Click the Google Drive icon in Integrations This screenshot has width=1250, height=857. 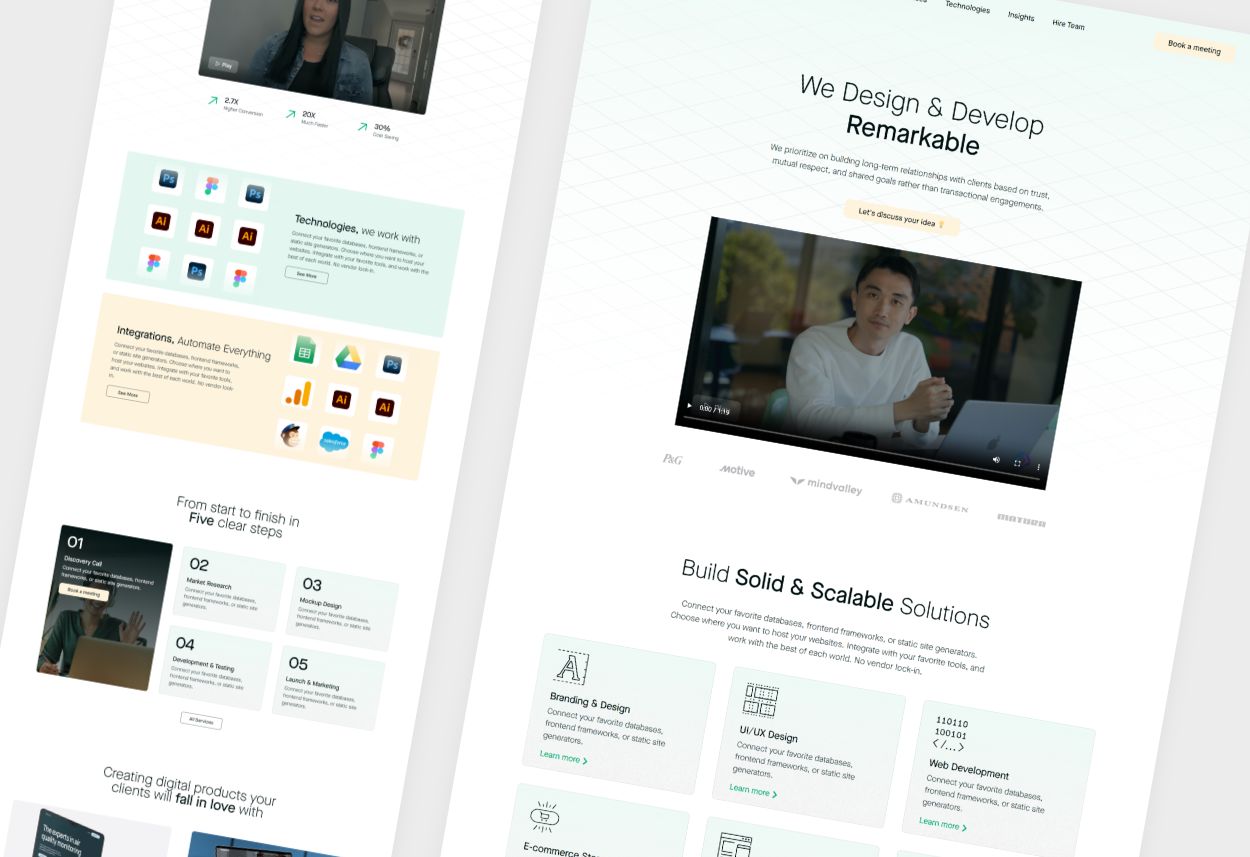348,357
